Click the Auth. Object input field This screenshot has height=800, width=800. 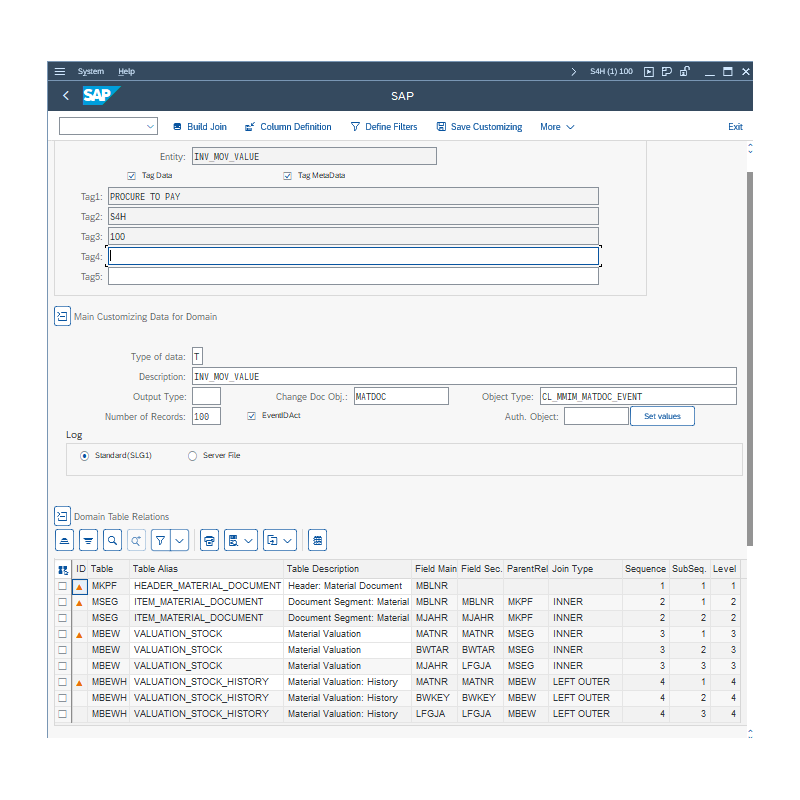click(x=596, y=416)
